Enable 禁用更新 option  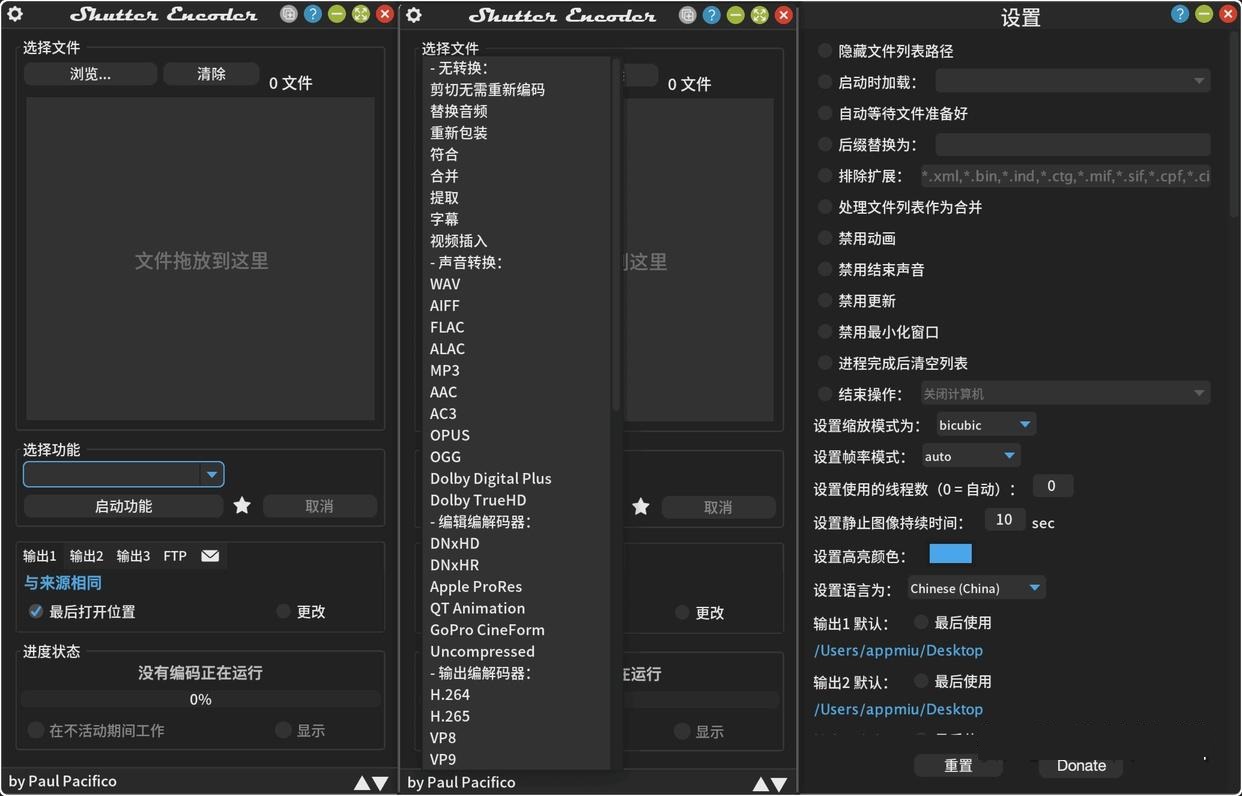[823, 300]
